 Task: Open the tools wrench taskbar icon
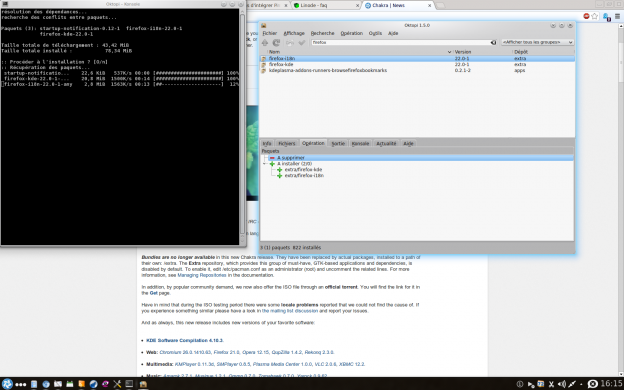point(117,384)
